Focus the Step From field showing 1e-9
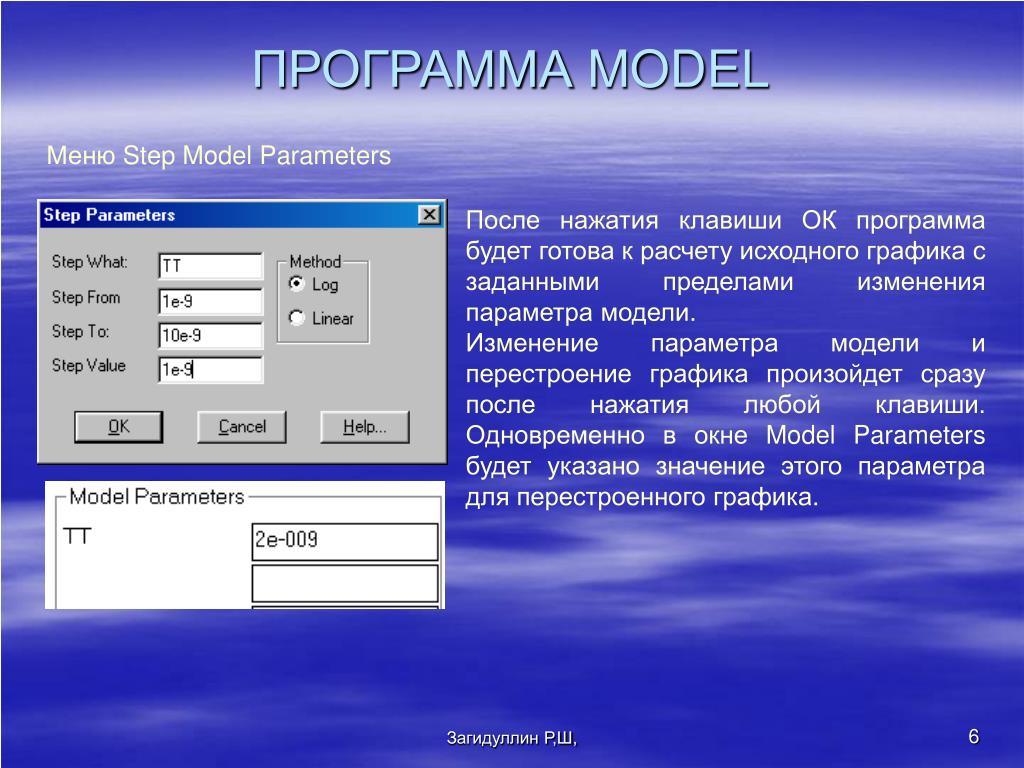Image resolution: width=1024 pixels, height=768 pixels. pyautogui.click(x=210, y=301)
